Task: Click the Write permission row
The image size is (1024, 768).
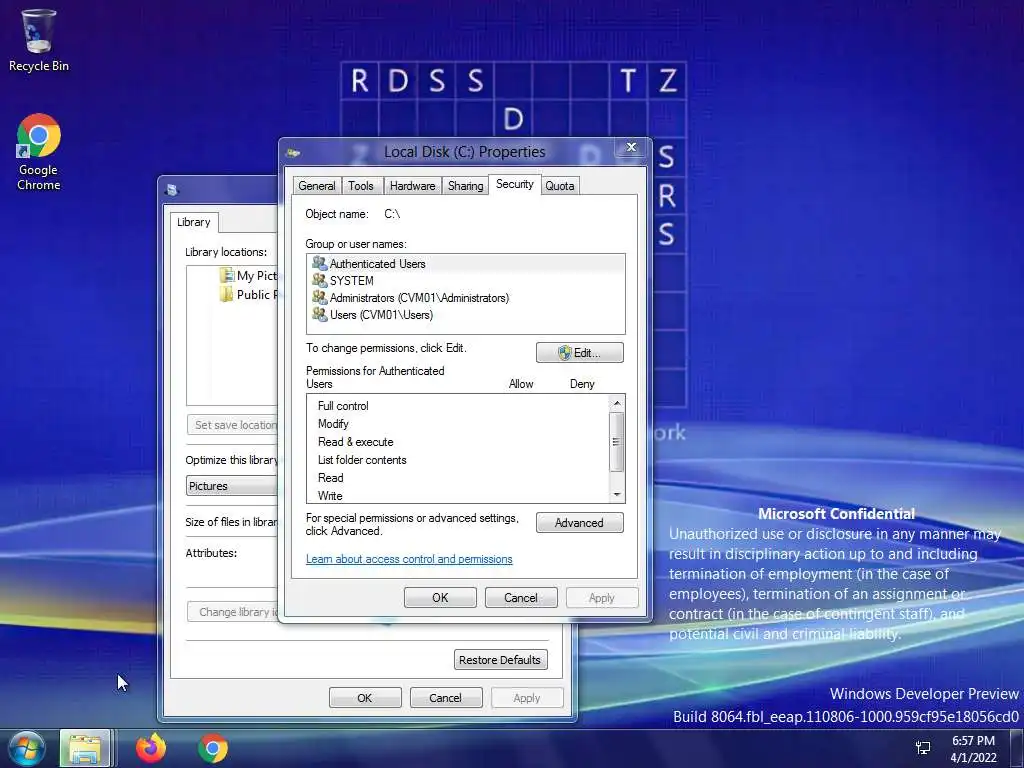Action: (458, 495)
